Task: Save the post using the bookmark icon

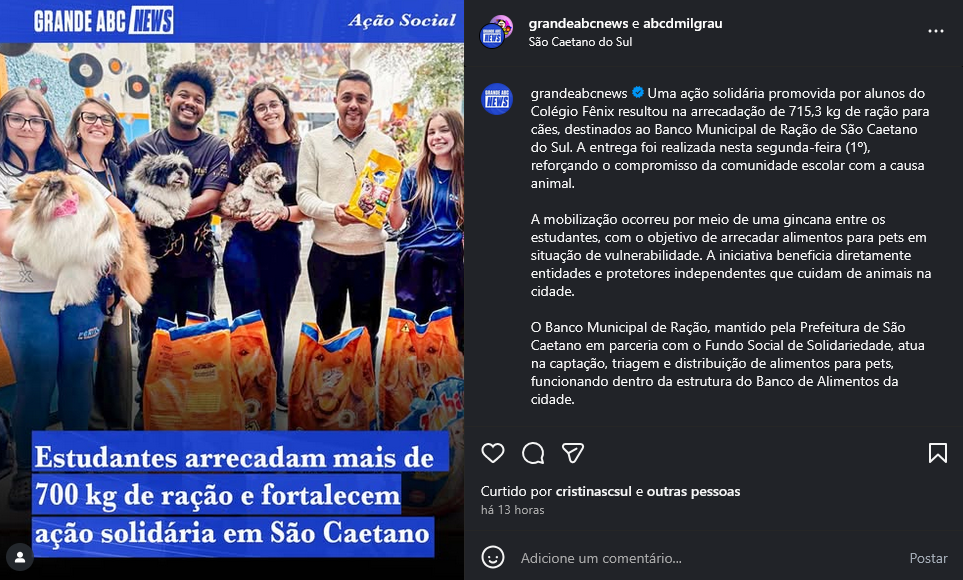Action: tap(937, 453)
